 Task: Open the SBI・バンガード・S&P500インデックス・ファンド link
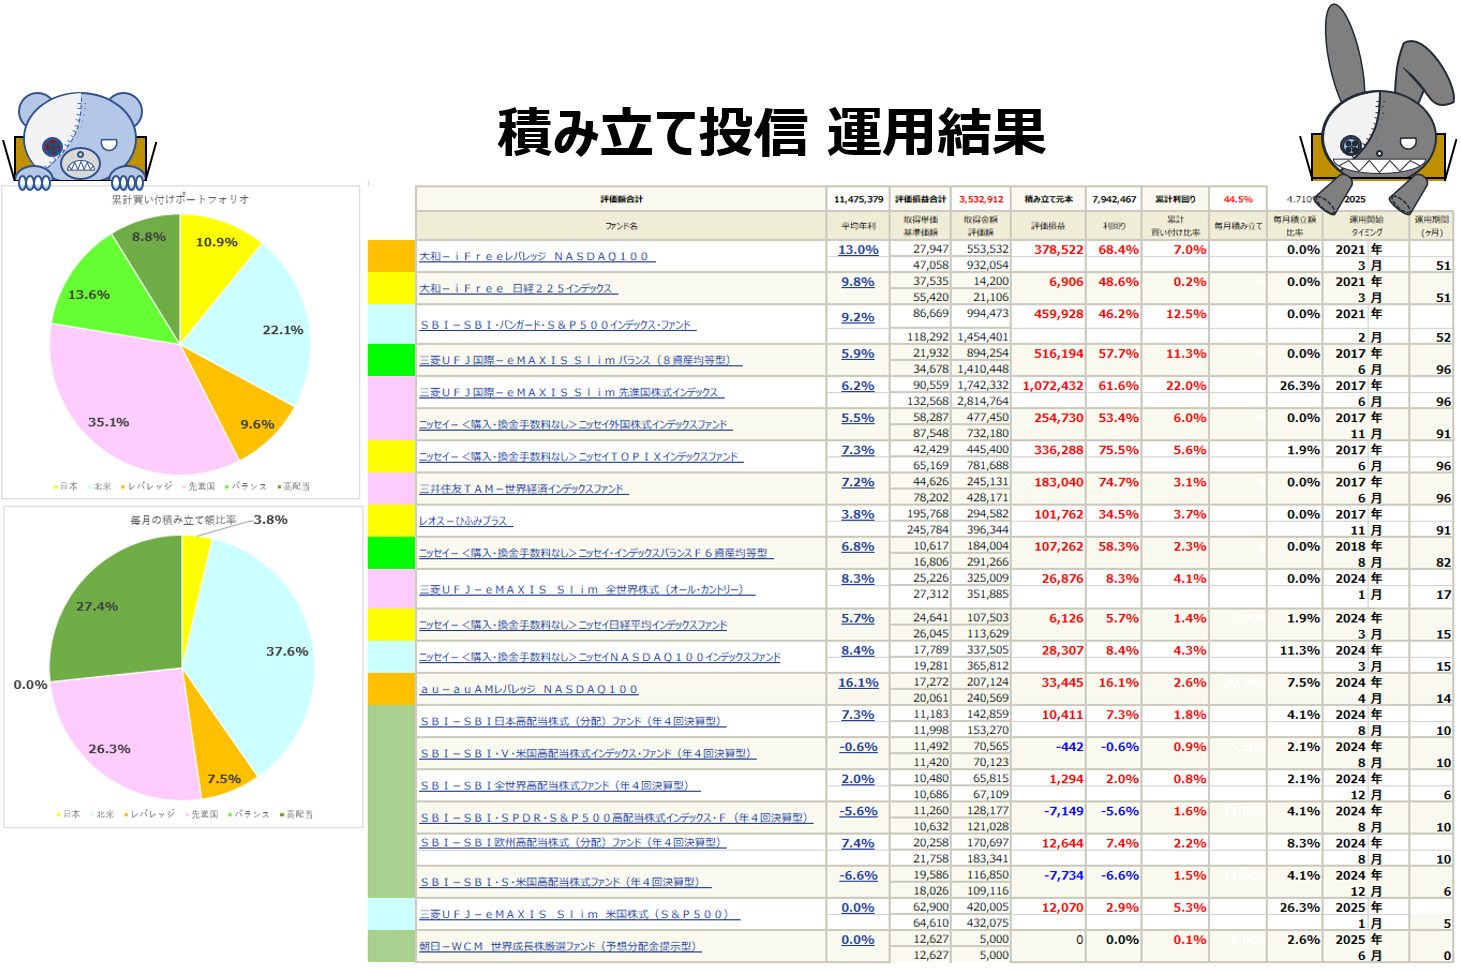point(557,325)
